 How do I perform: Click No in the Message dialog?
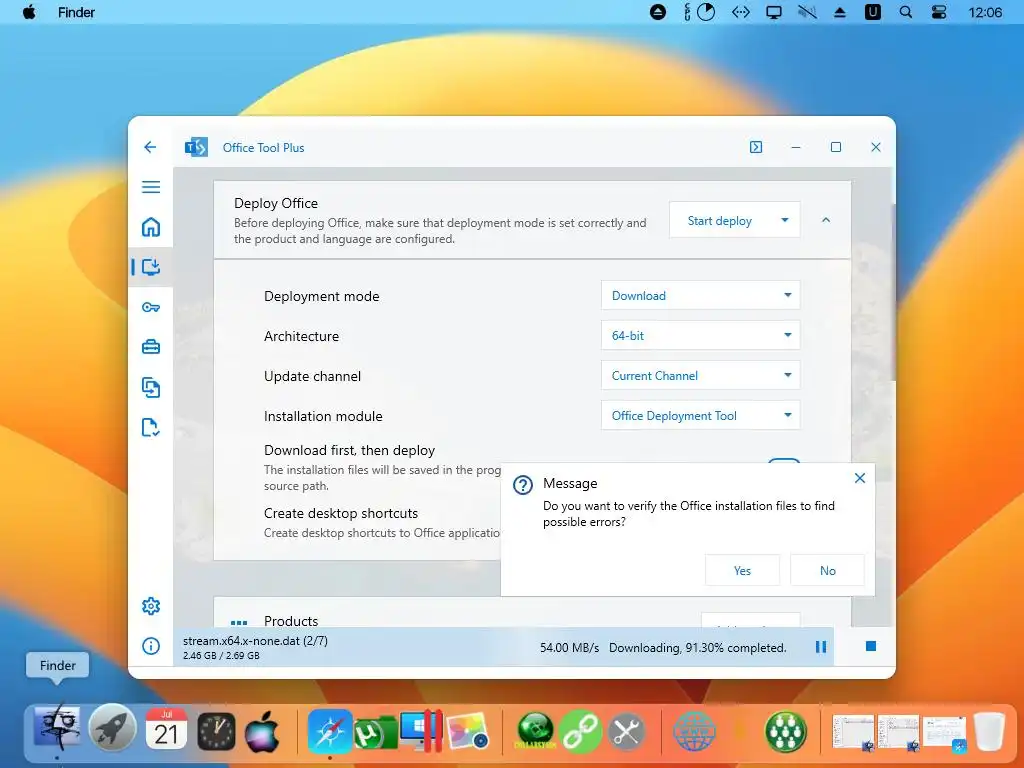coord(827,570)
